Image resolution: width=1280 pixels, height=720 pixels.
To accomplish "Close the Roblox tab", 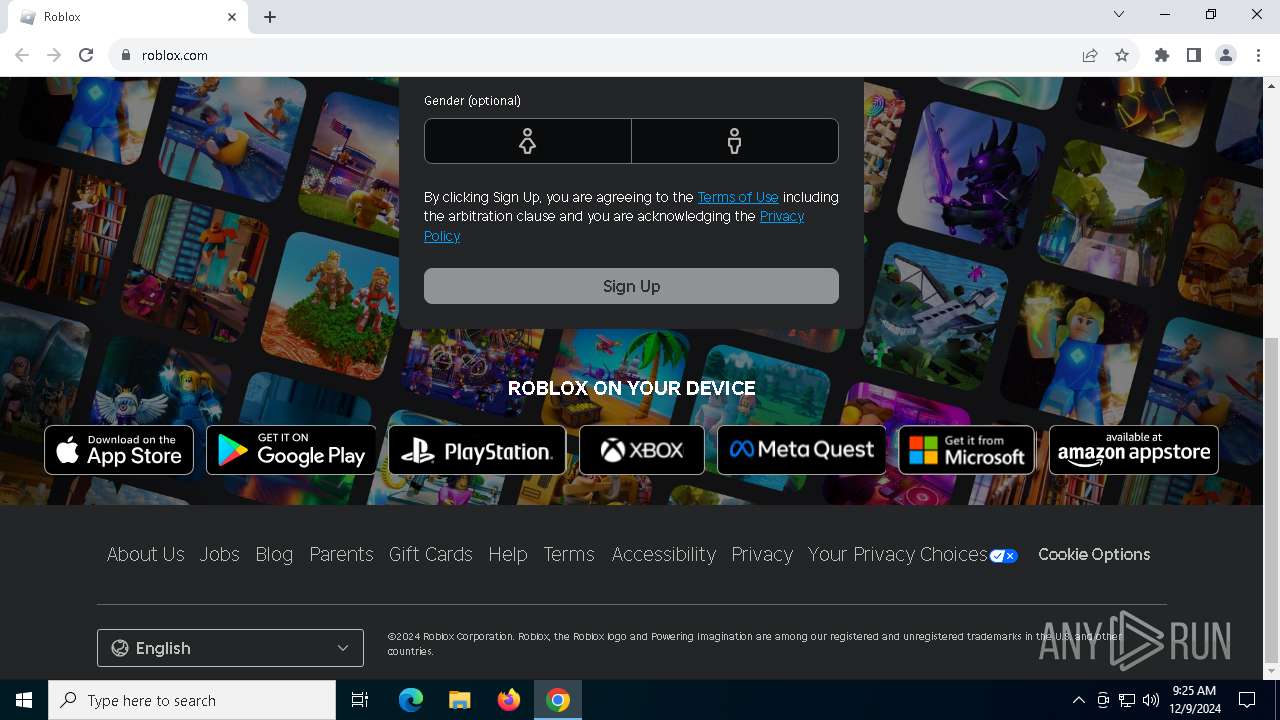I will [232, 17].
